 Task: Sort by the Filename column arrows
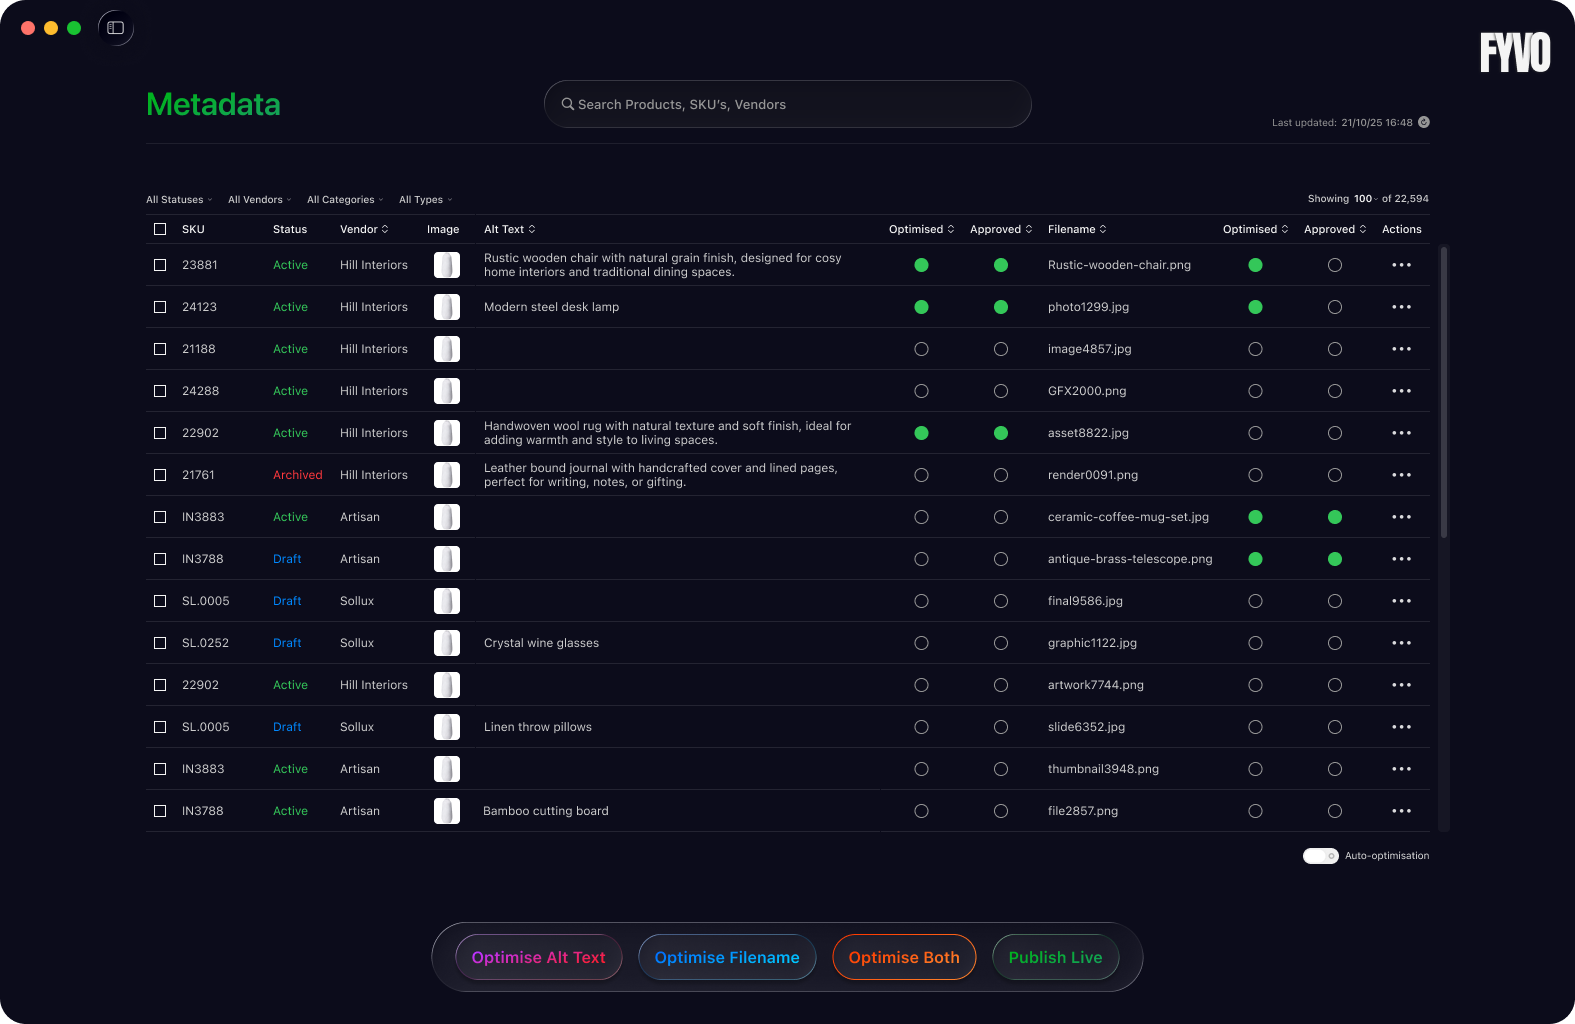click(x=1103, y=229)
